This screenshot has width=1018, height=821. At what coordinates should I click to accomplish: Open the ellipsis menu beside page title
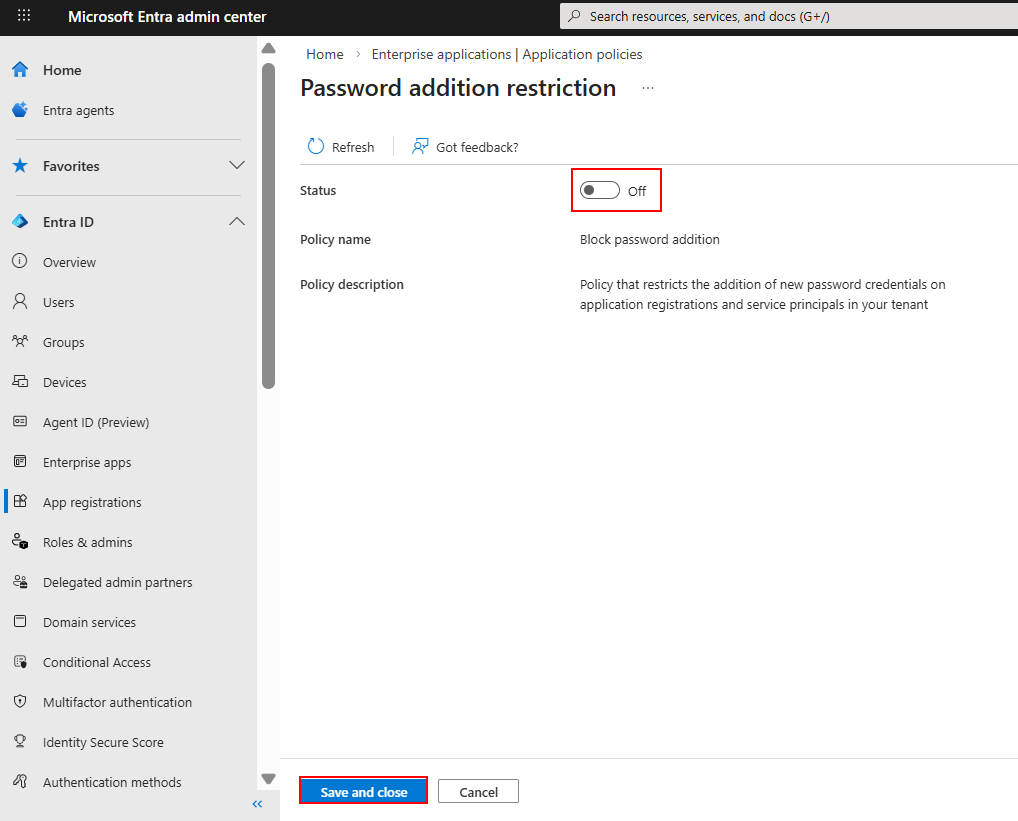pos(648,88)
